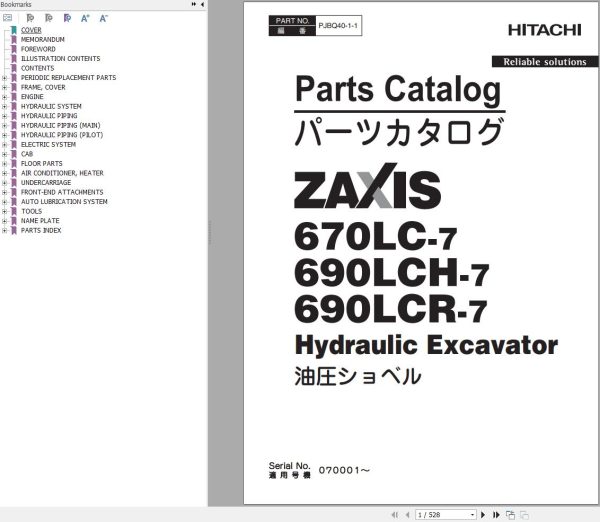This screenshot has height=522, width=600.
Task: Click the second bookmark flag toolbar icon
Action: (48, 18)
